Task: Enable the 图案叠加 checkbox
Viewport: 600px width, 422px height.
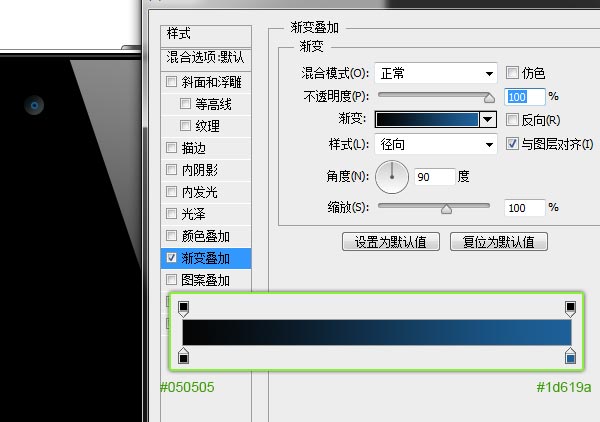Action: pyautogui.click(x=171, y=280)
